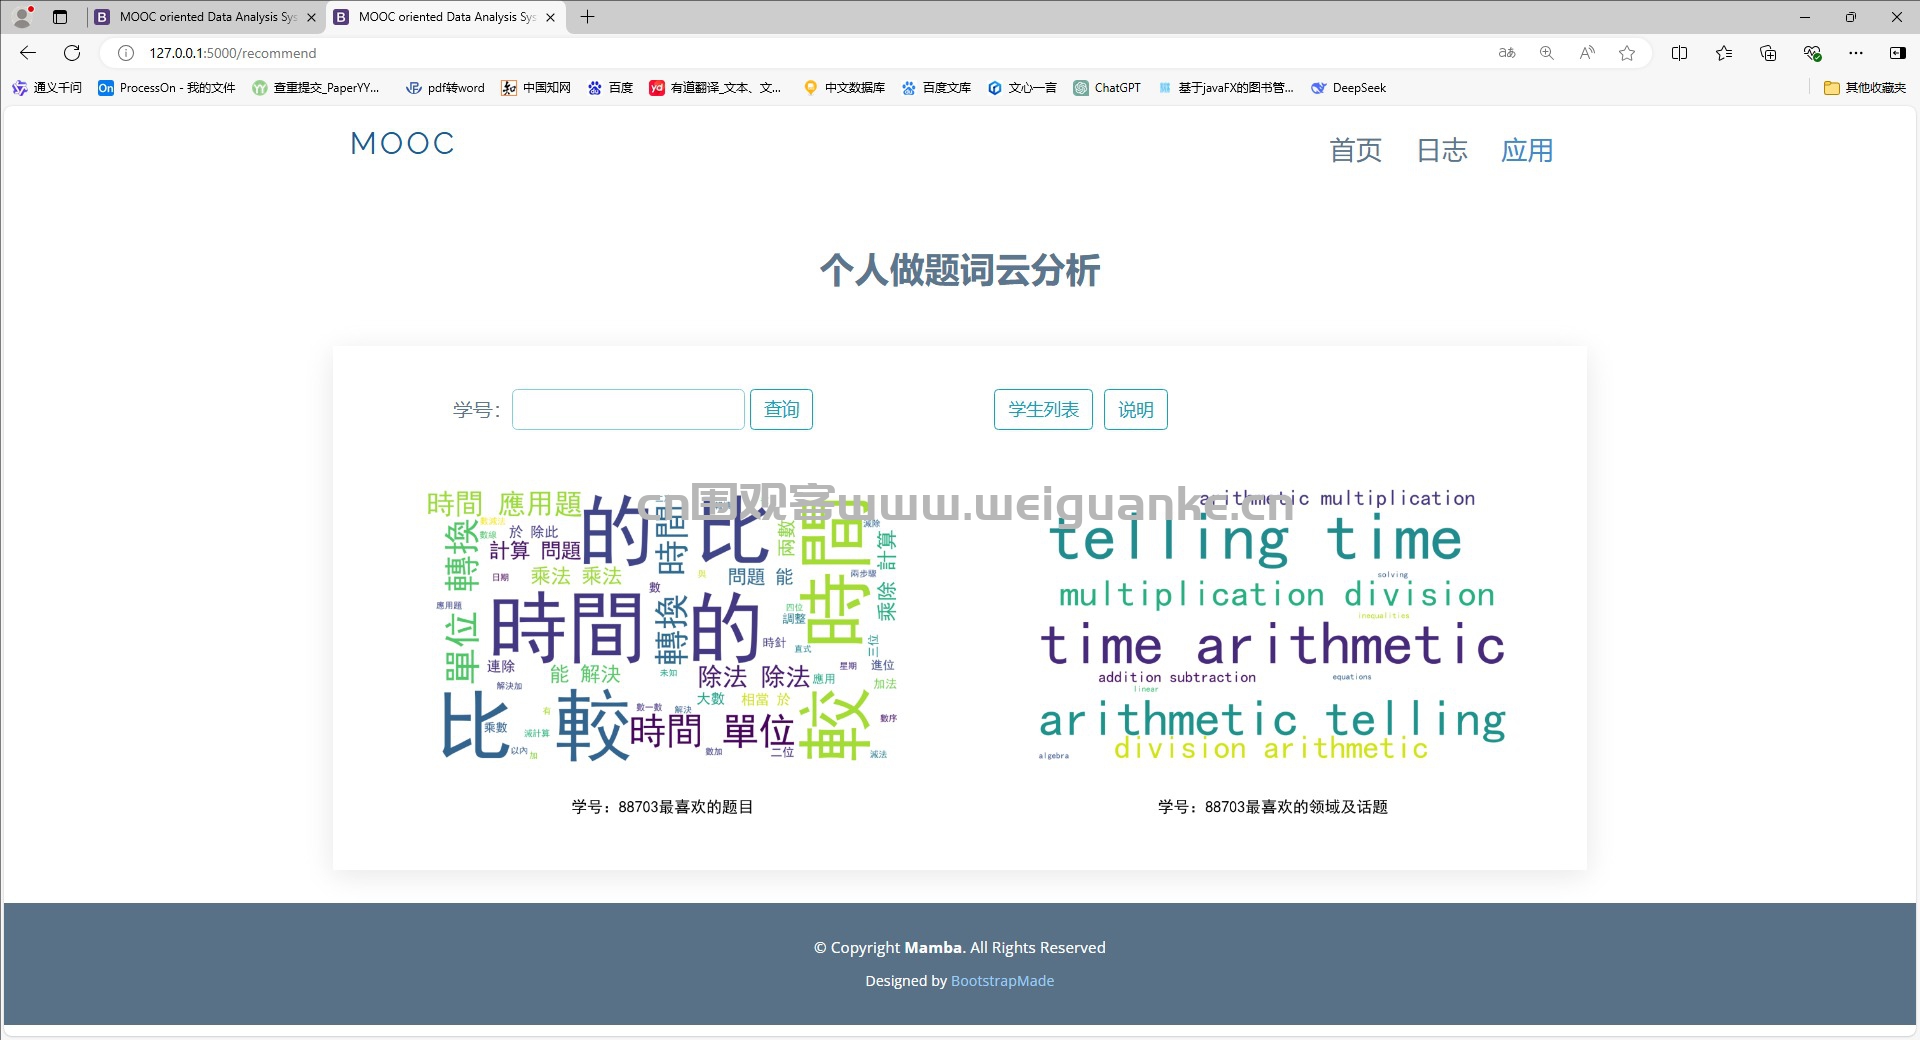Expand the 其他收藏夹 bookmarks folder

pos(1865,88)
